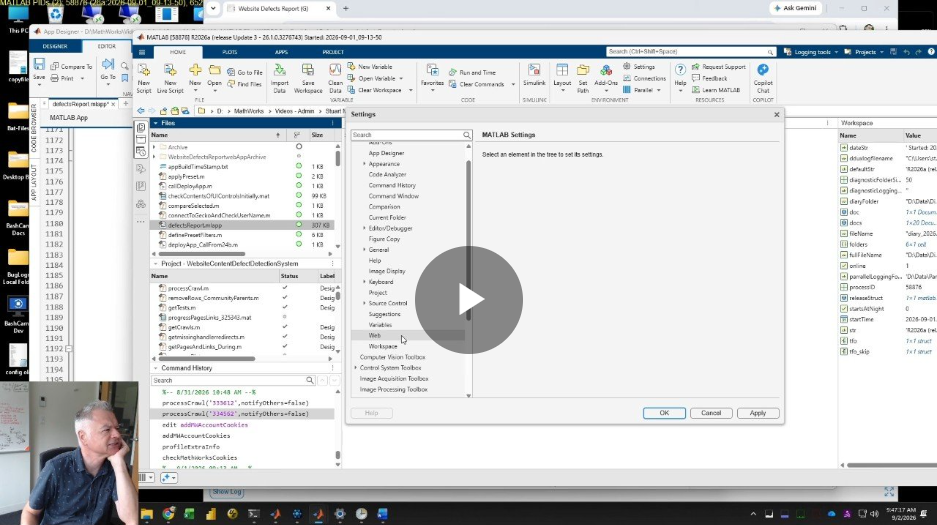The image size is (937, 525).
Task: Select Command Window in settings tree
Action: (x=393, y=196)
